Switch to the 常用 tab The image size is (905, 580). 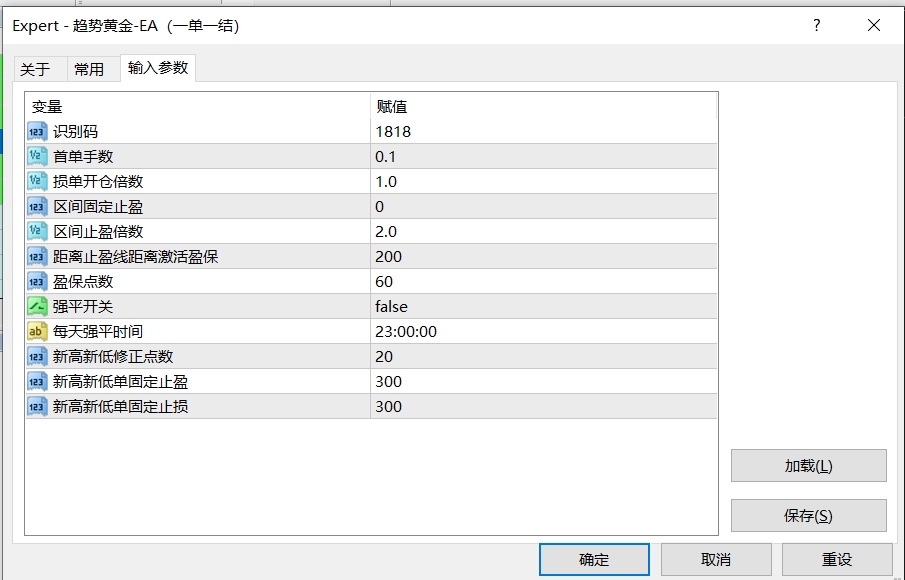tap(89, 69)
